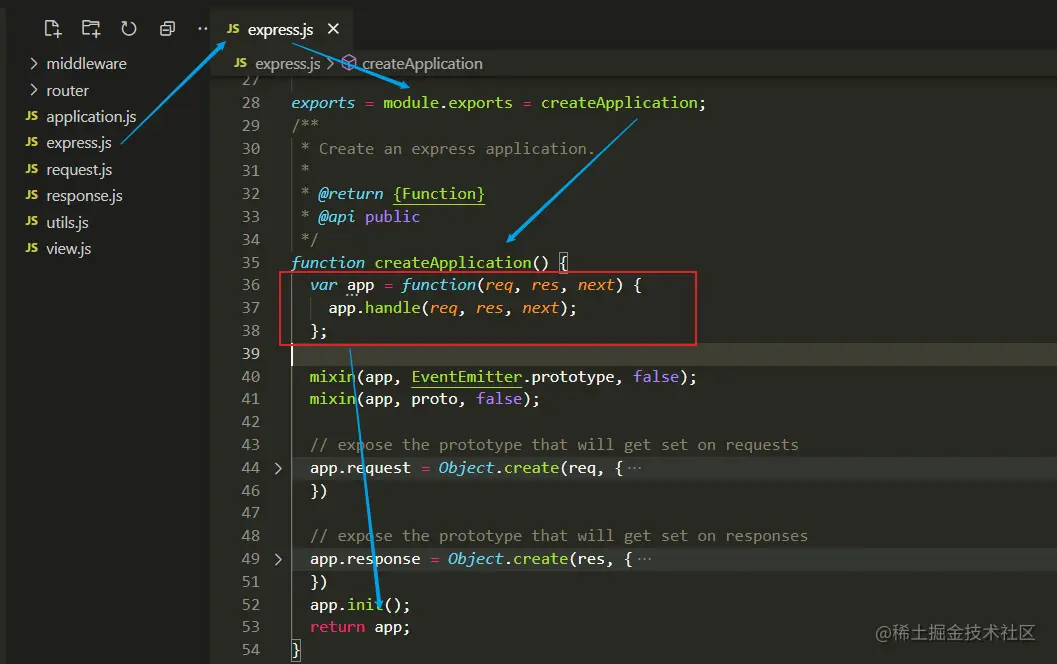1057x664 pixels.
Task: Click the folded ellipsis after Object.create(req, {
Action: [634, 468]
